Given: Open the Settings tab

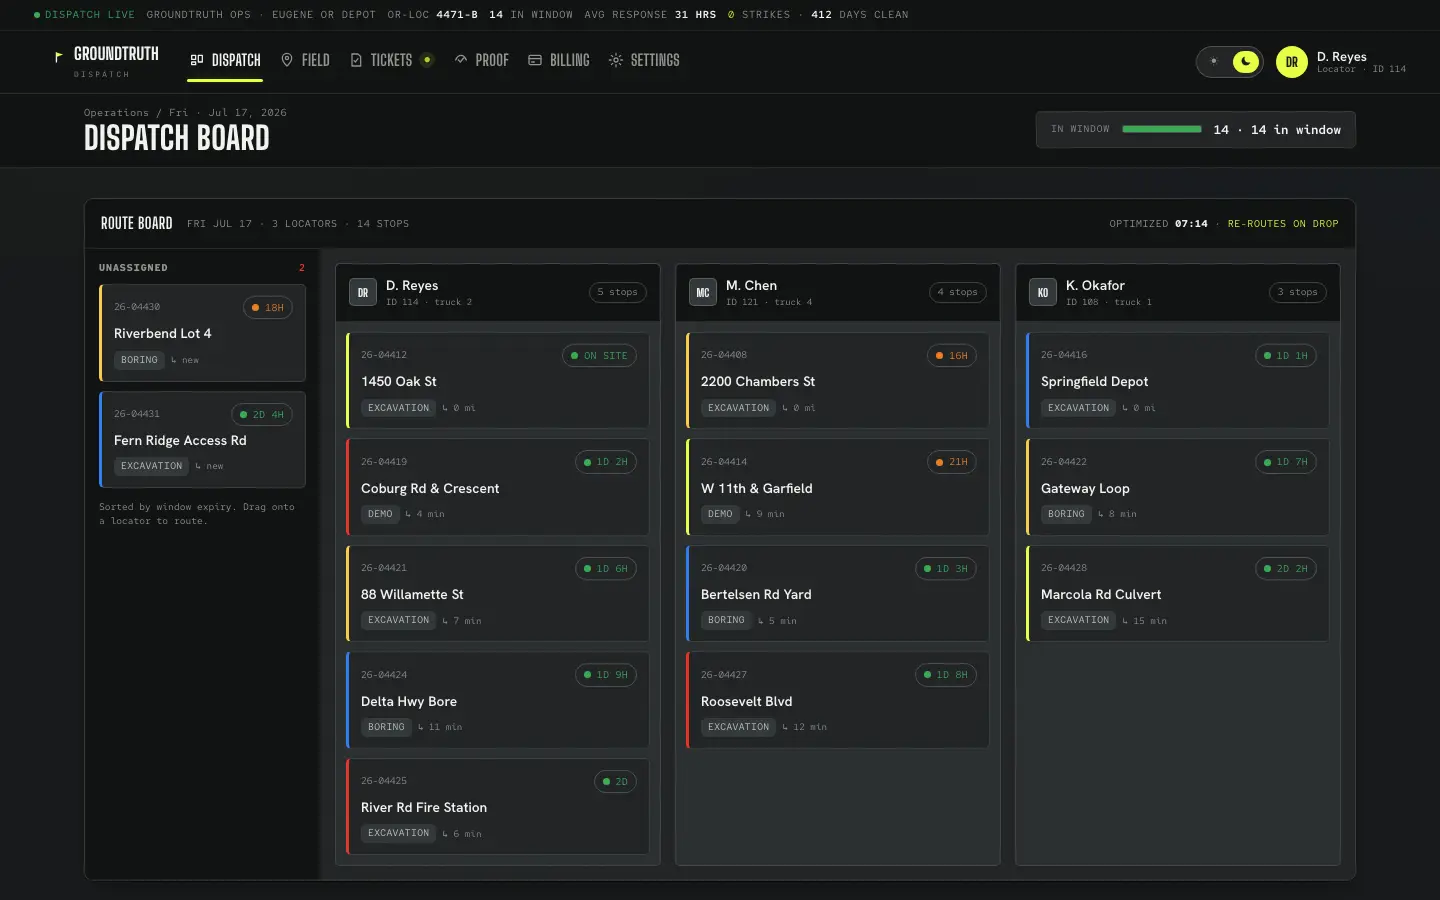Looking at the screenshot, I should pyautogui.click(x=644, y=60).
